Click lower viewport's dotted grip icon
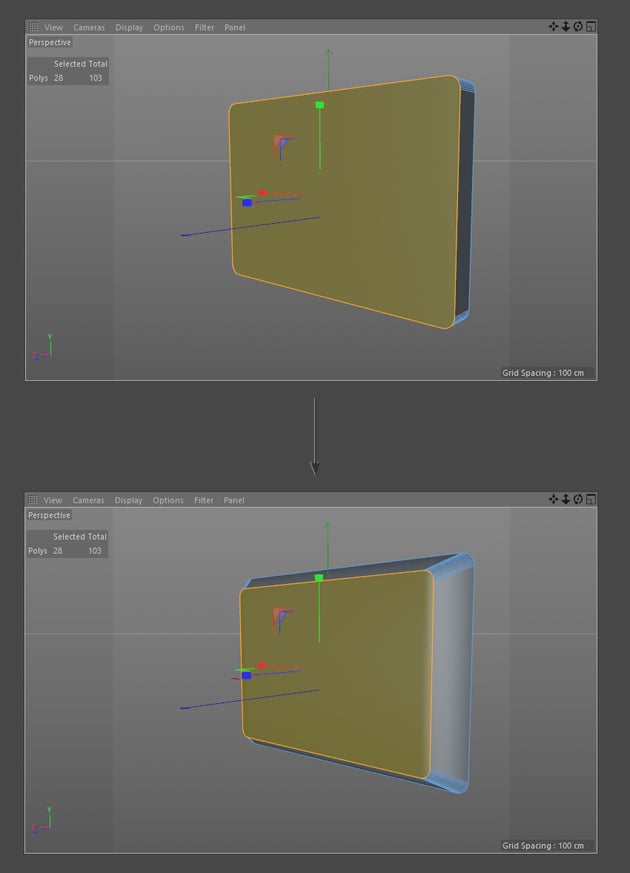 point(33,499)
